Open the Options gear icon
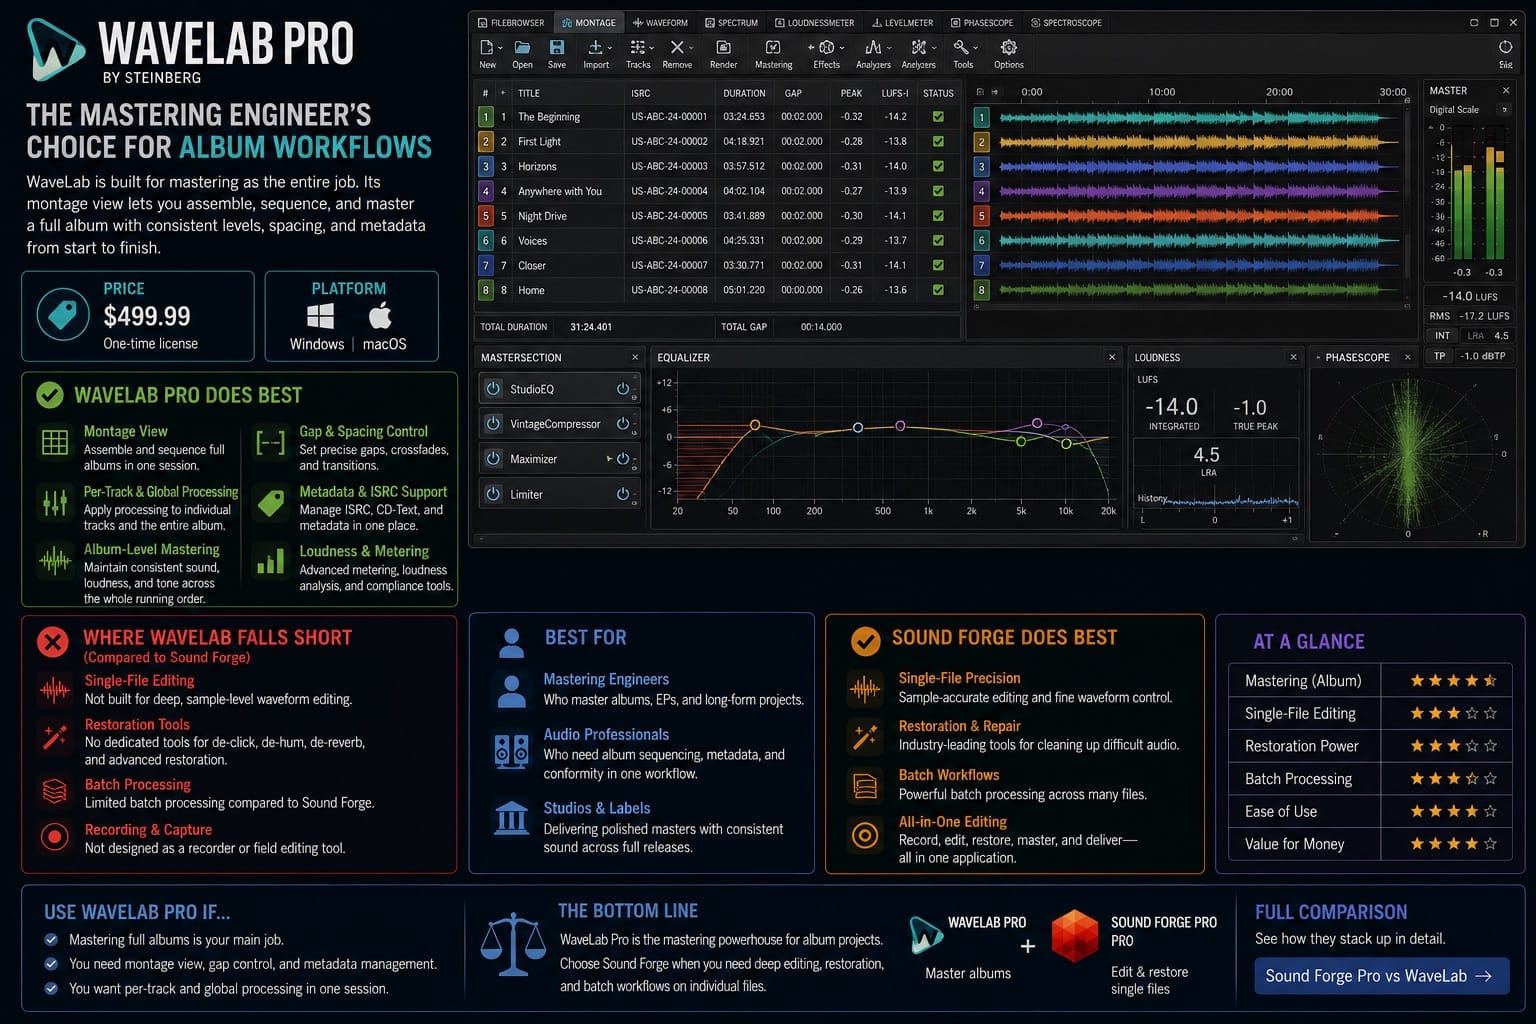This screenshot has height=1024, width=1536. pyautogui.click(x=1008, y=47)
